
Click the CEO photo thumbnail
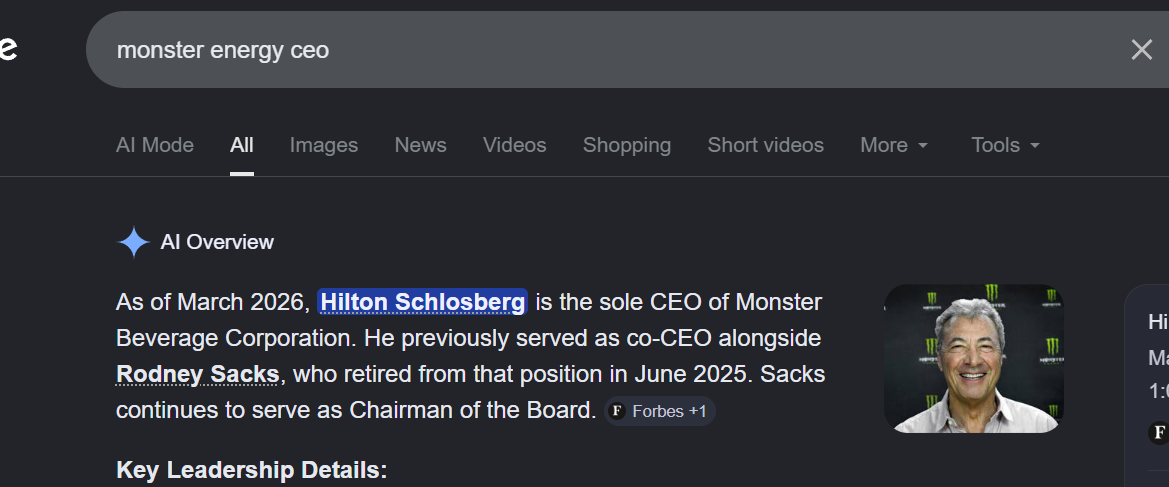pos(973,358)
